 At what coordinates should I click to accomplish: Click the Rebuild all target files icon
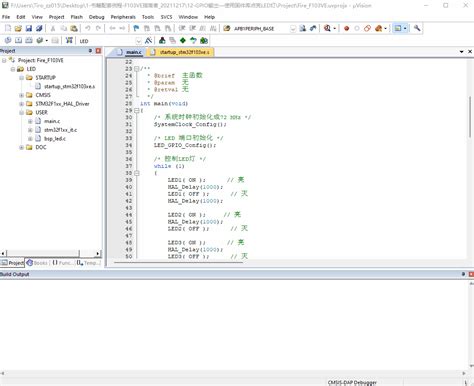click(x=29, y=40)
